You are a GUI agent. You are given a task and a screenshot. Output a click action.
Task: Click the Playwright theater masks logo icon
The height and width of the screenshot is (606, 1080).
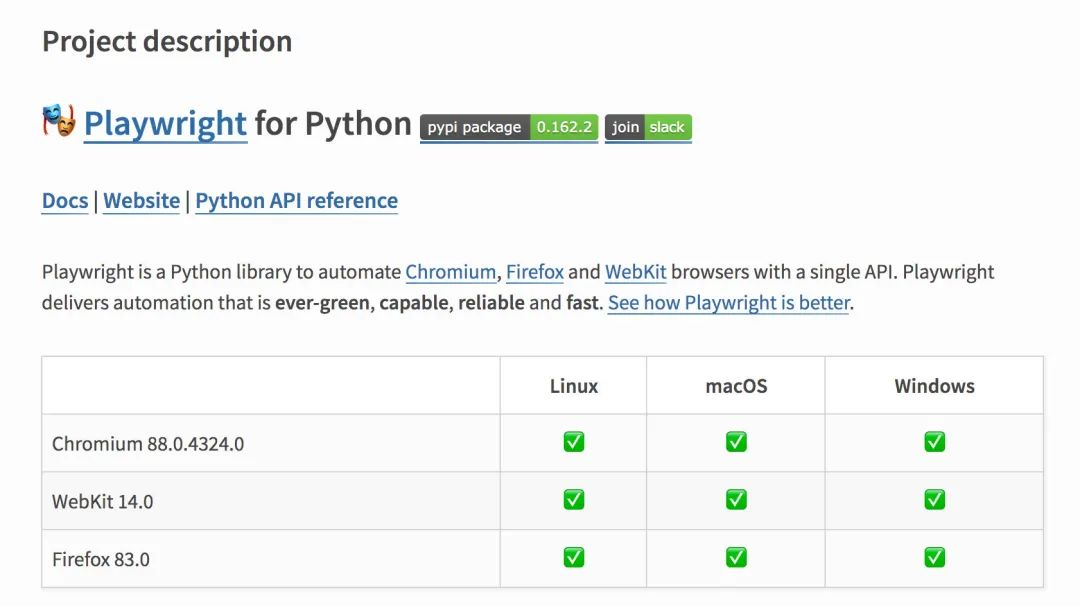(59, 121)
